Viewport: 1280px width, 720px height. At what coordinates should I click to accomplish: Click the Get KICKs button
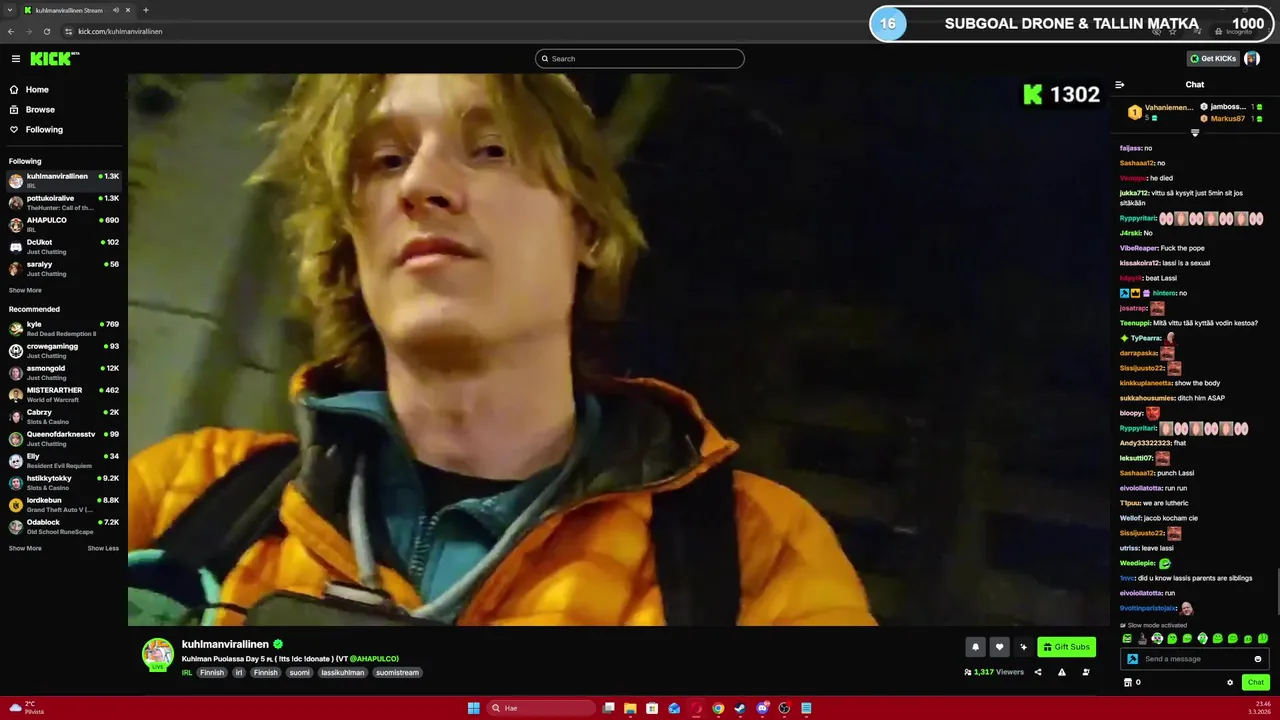point(1213,59)
